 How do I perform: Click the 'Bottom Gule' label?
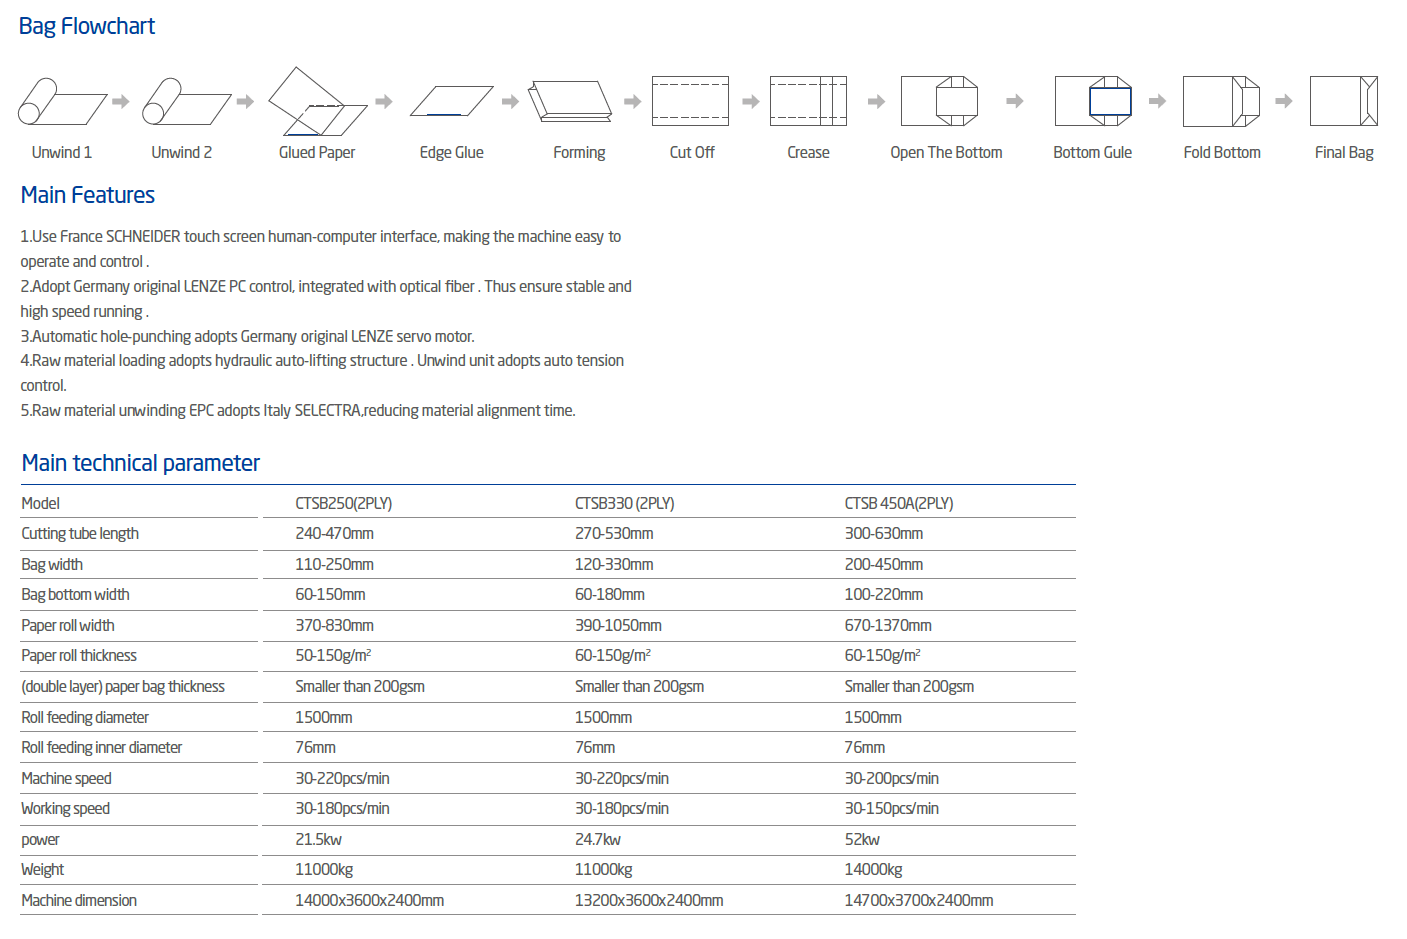point(1092,152)
